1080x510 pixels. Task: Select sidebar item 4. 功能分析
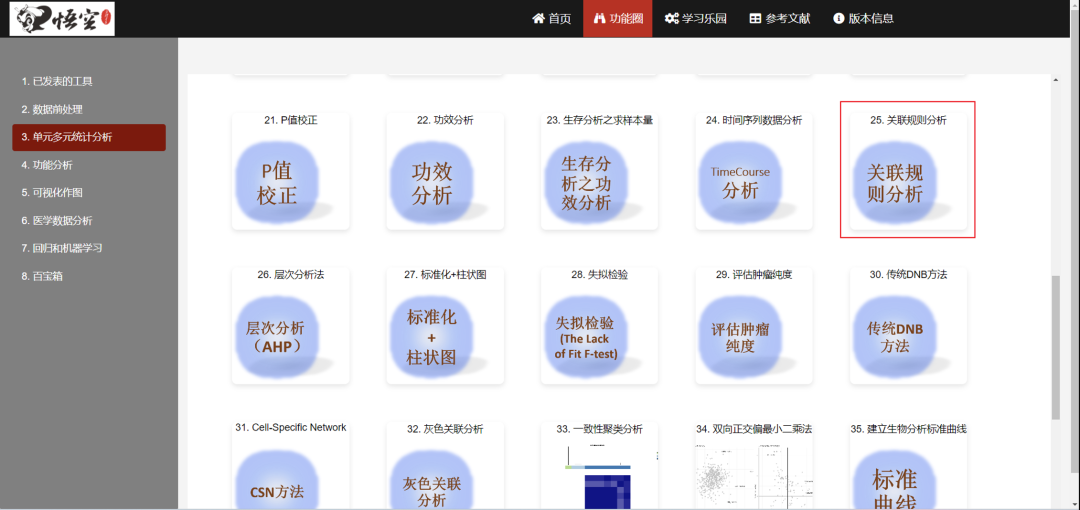point(89,165)
